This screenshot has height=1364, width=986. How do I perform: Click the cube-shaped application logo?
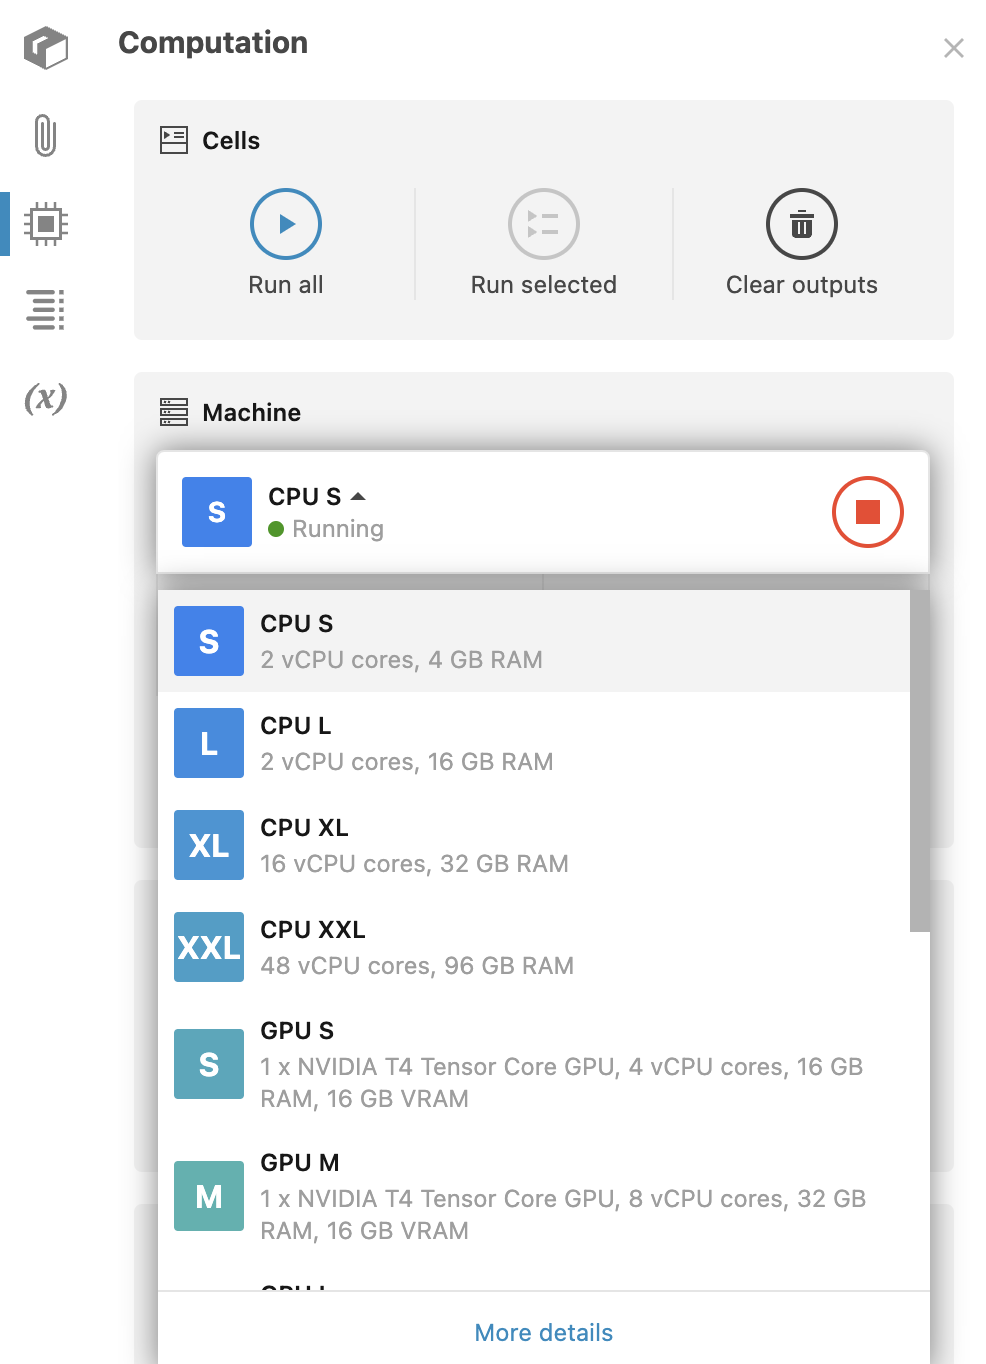click(x=45, y=47)
